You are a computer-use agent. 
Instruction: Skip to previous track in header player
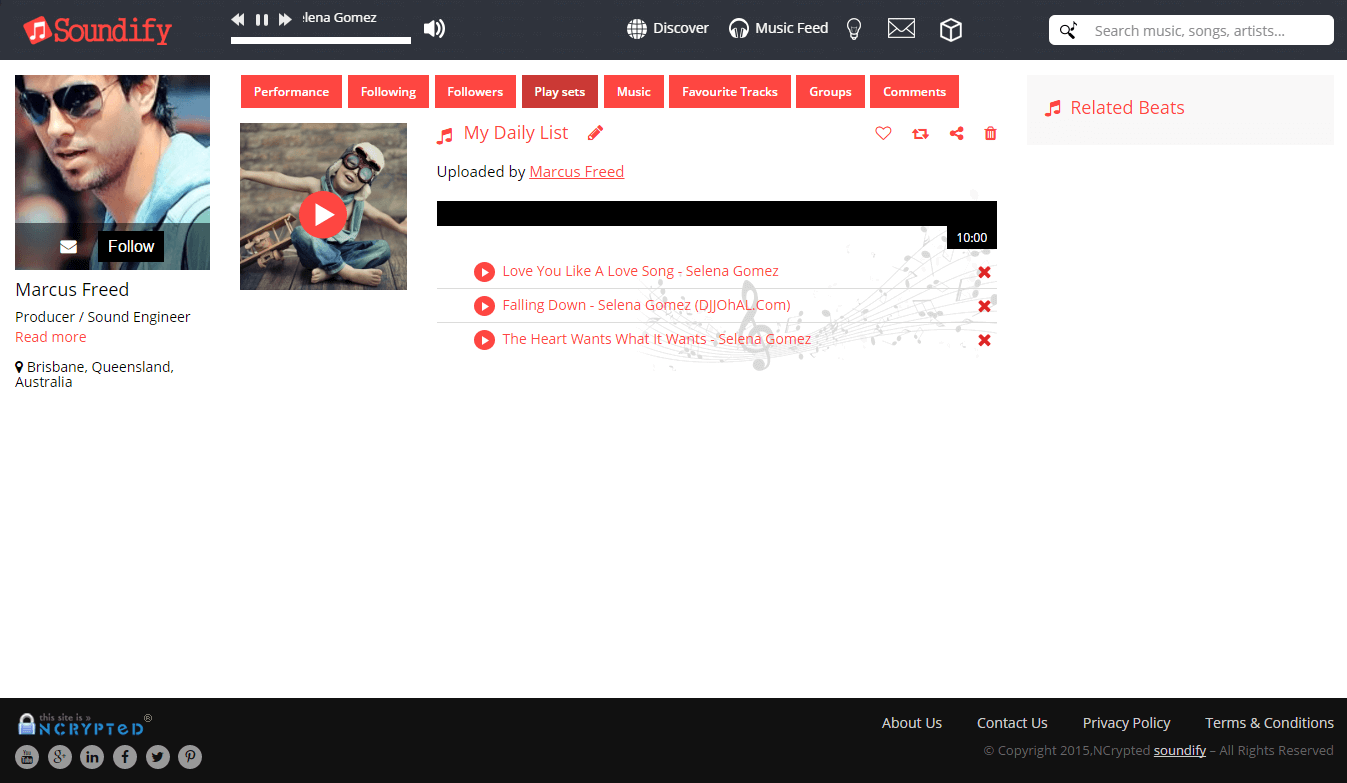pos(238,19)
